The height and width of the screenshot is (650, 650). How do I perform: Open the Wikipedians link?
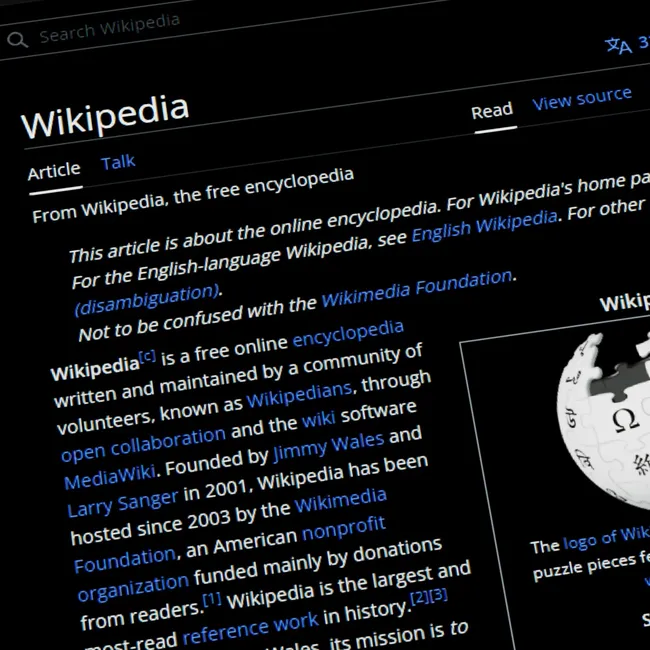299,395
